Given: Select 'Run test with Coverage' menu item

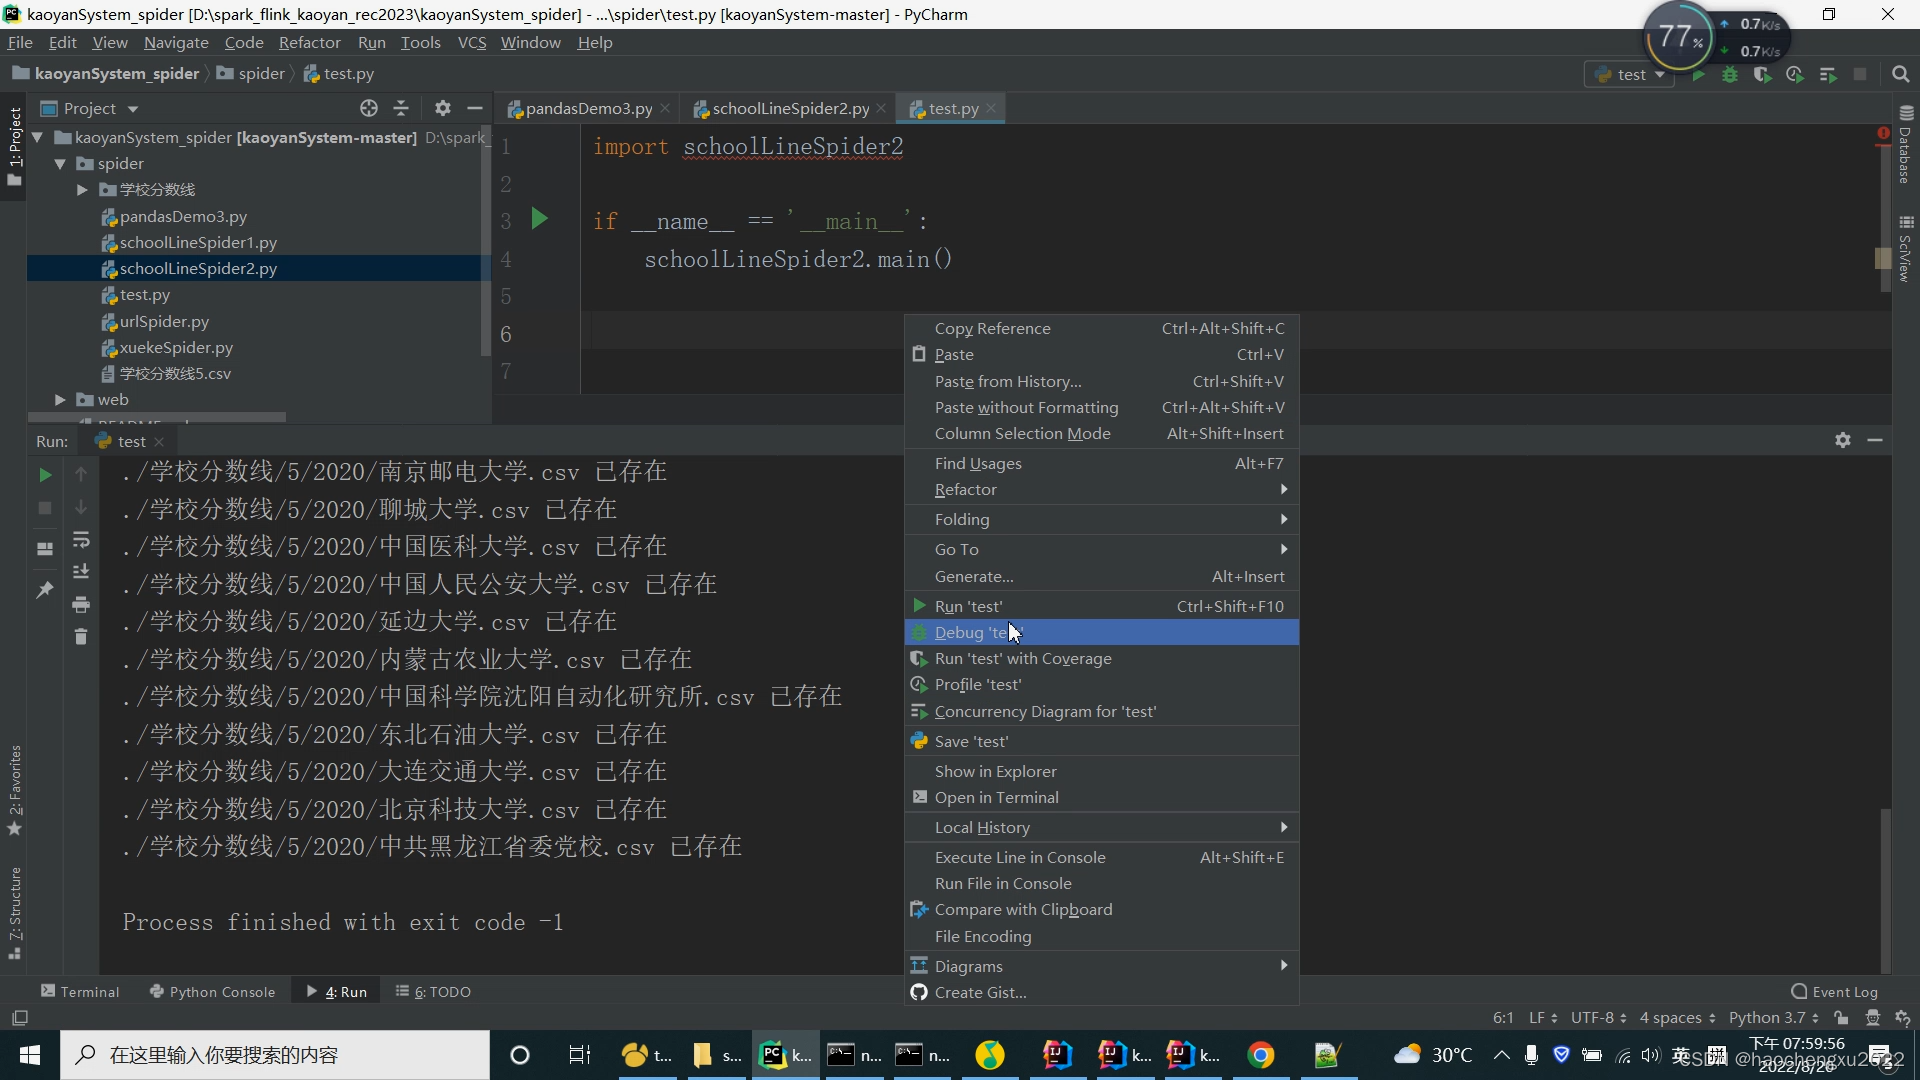Looking at the screenshot, I should tap(1023, 657).
